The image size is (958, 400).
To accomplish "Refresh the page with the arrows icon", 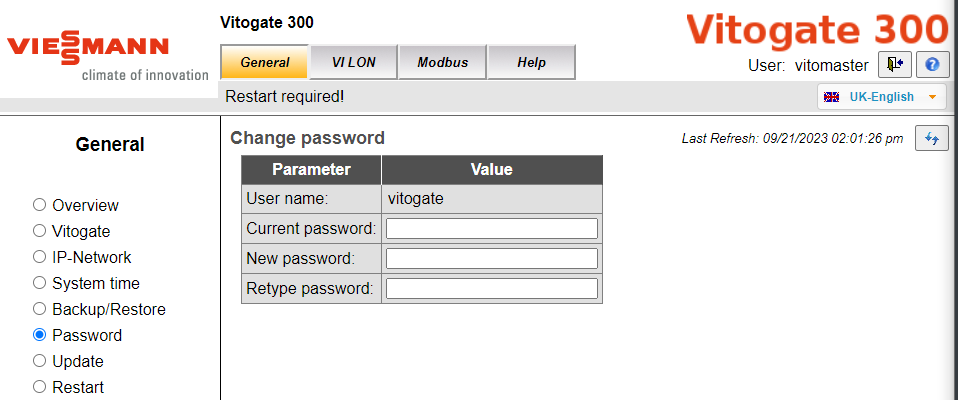I will 932,138.
